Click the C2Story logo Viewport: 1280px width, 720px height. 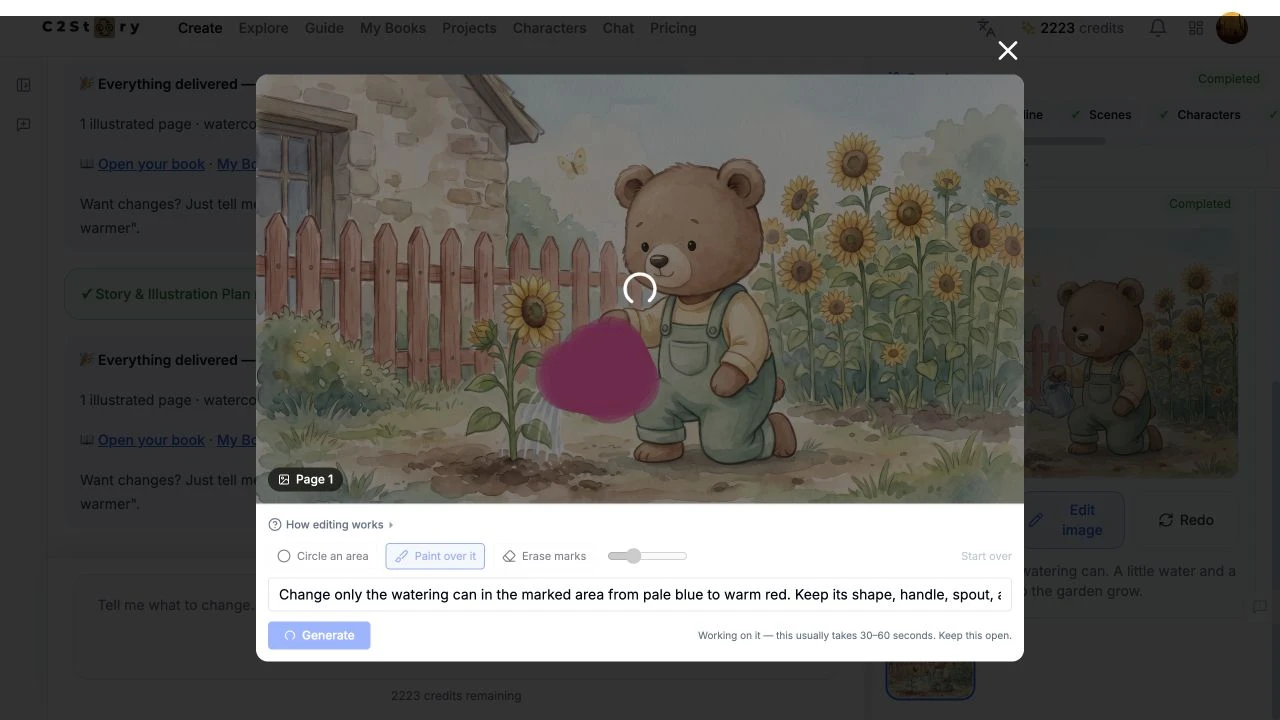click(91, 28)
